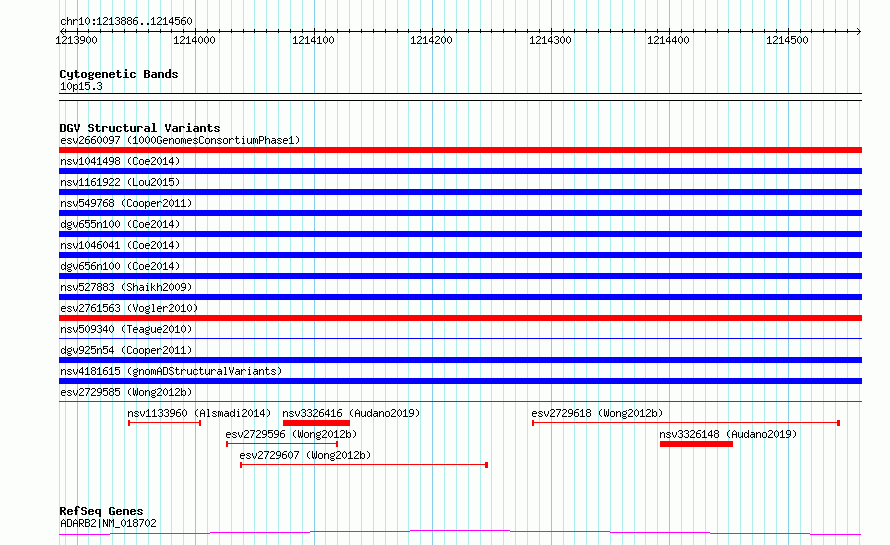Click the blue bar under dgv656n100
Image resolution: width=890 pixels, height=545 pixels.
click(460, 276)
